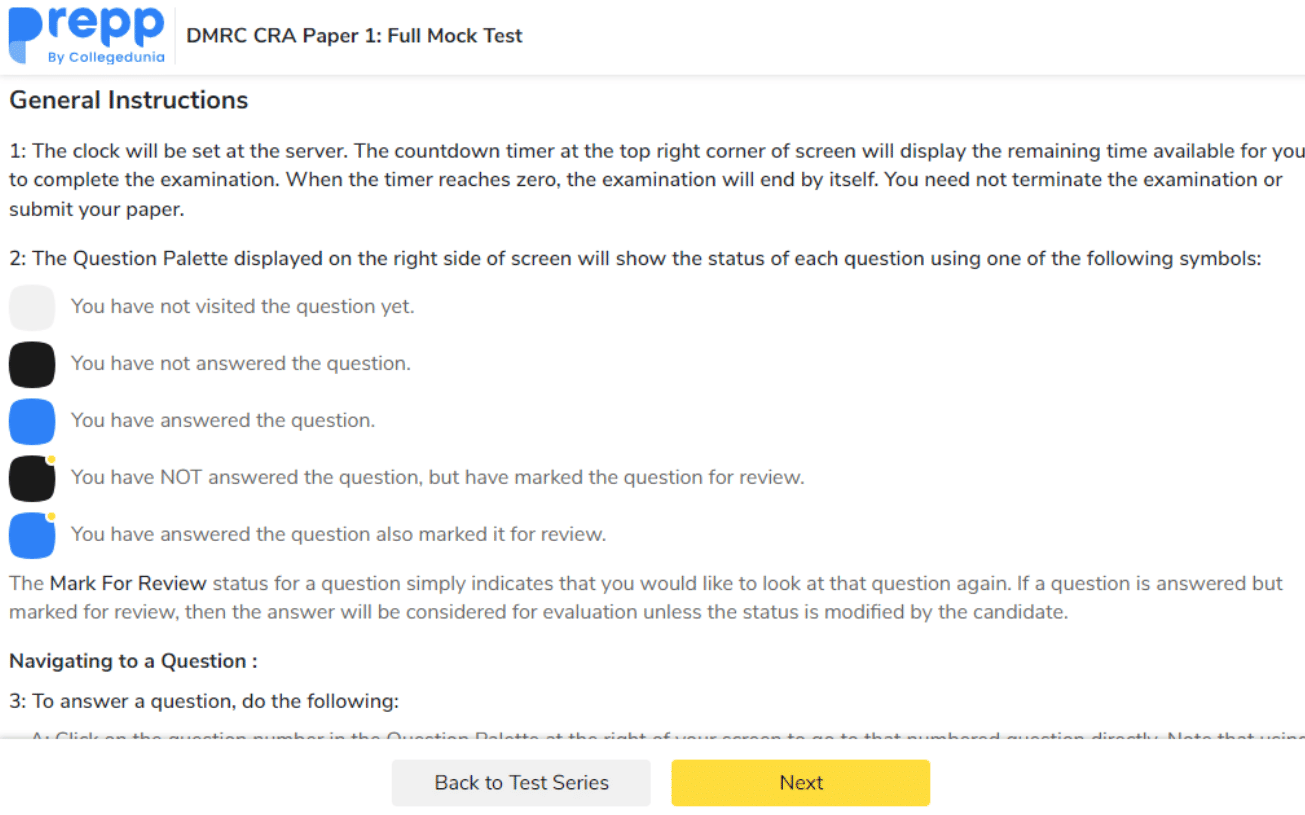
Task: Click the 'By Collegedunia' text under logo
Action: coord(106,57)
